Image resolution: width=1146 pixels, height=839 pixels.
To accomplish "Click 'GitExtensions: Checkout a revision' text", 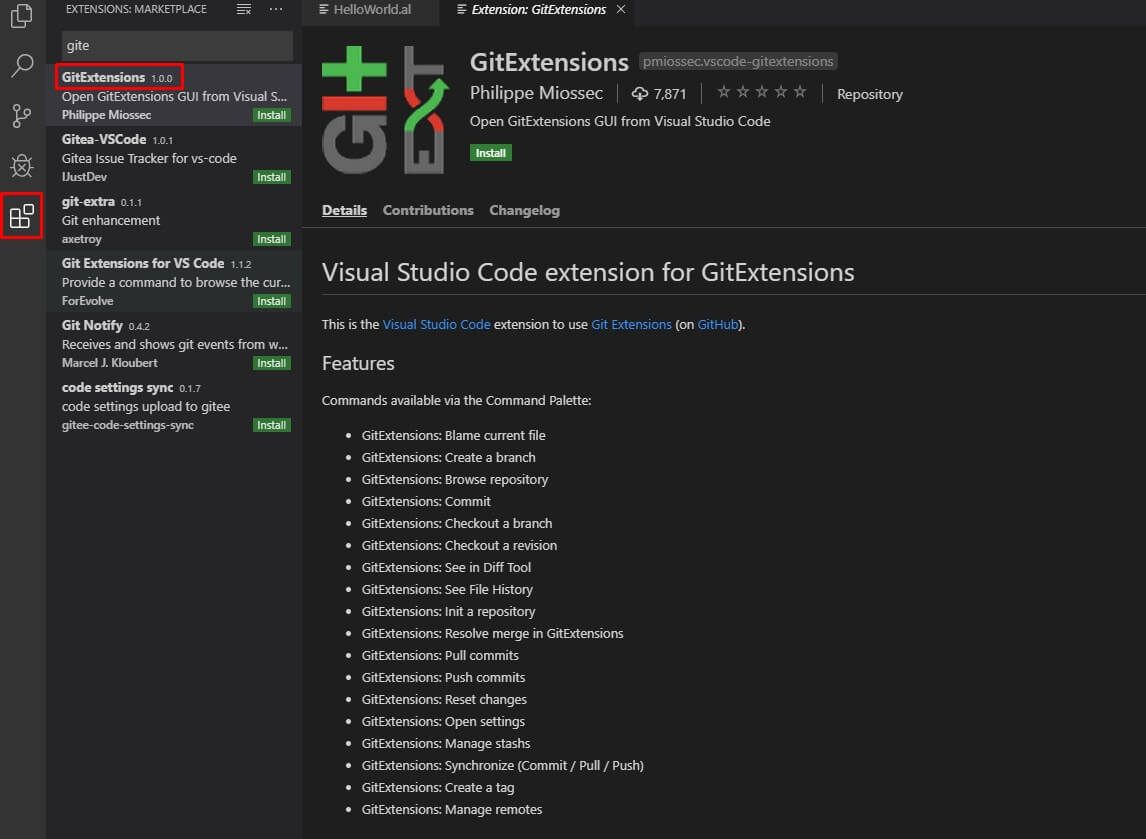I will click(459, 545).
